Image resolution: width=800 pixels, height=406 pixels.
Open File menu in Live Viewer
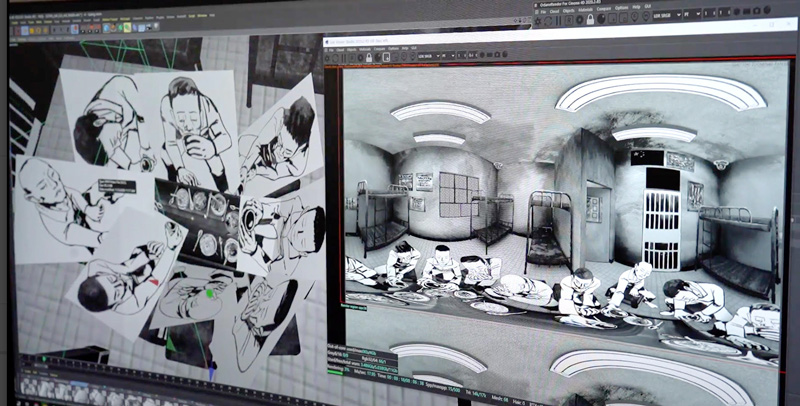point(331,50)
